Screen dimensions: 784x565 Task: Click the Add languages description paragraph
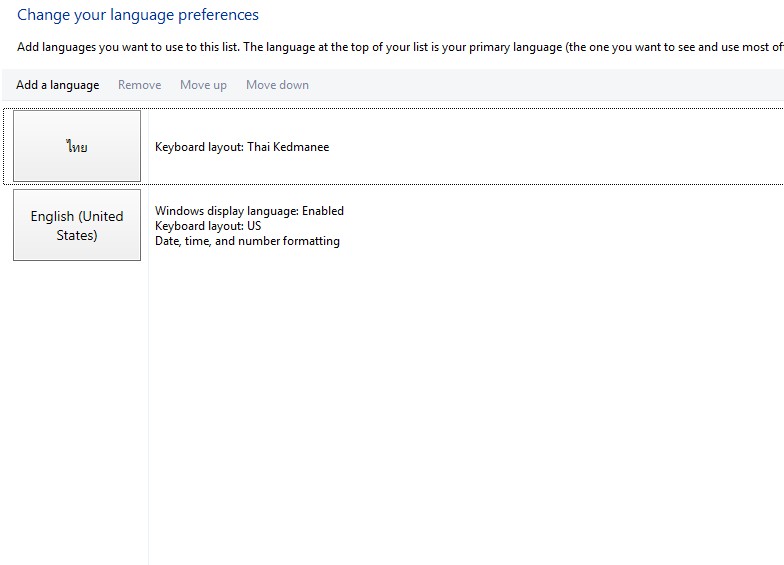click(400, 47)
